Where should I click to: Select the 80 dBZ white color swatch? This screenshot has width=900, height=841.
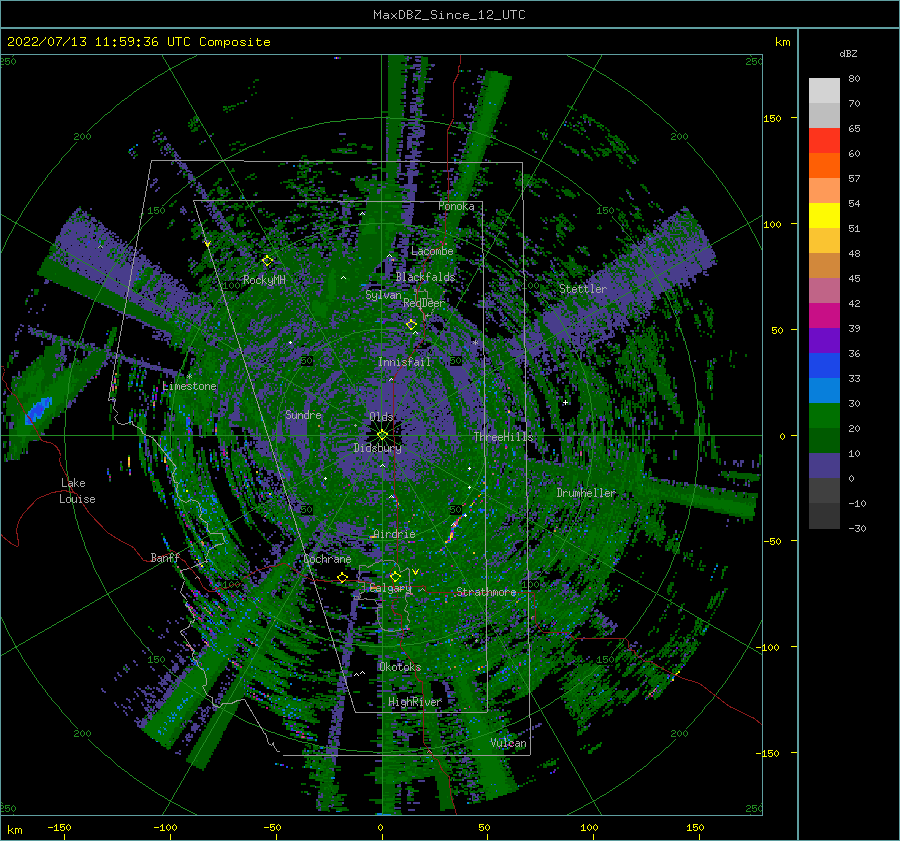[x=824, y=90]
